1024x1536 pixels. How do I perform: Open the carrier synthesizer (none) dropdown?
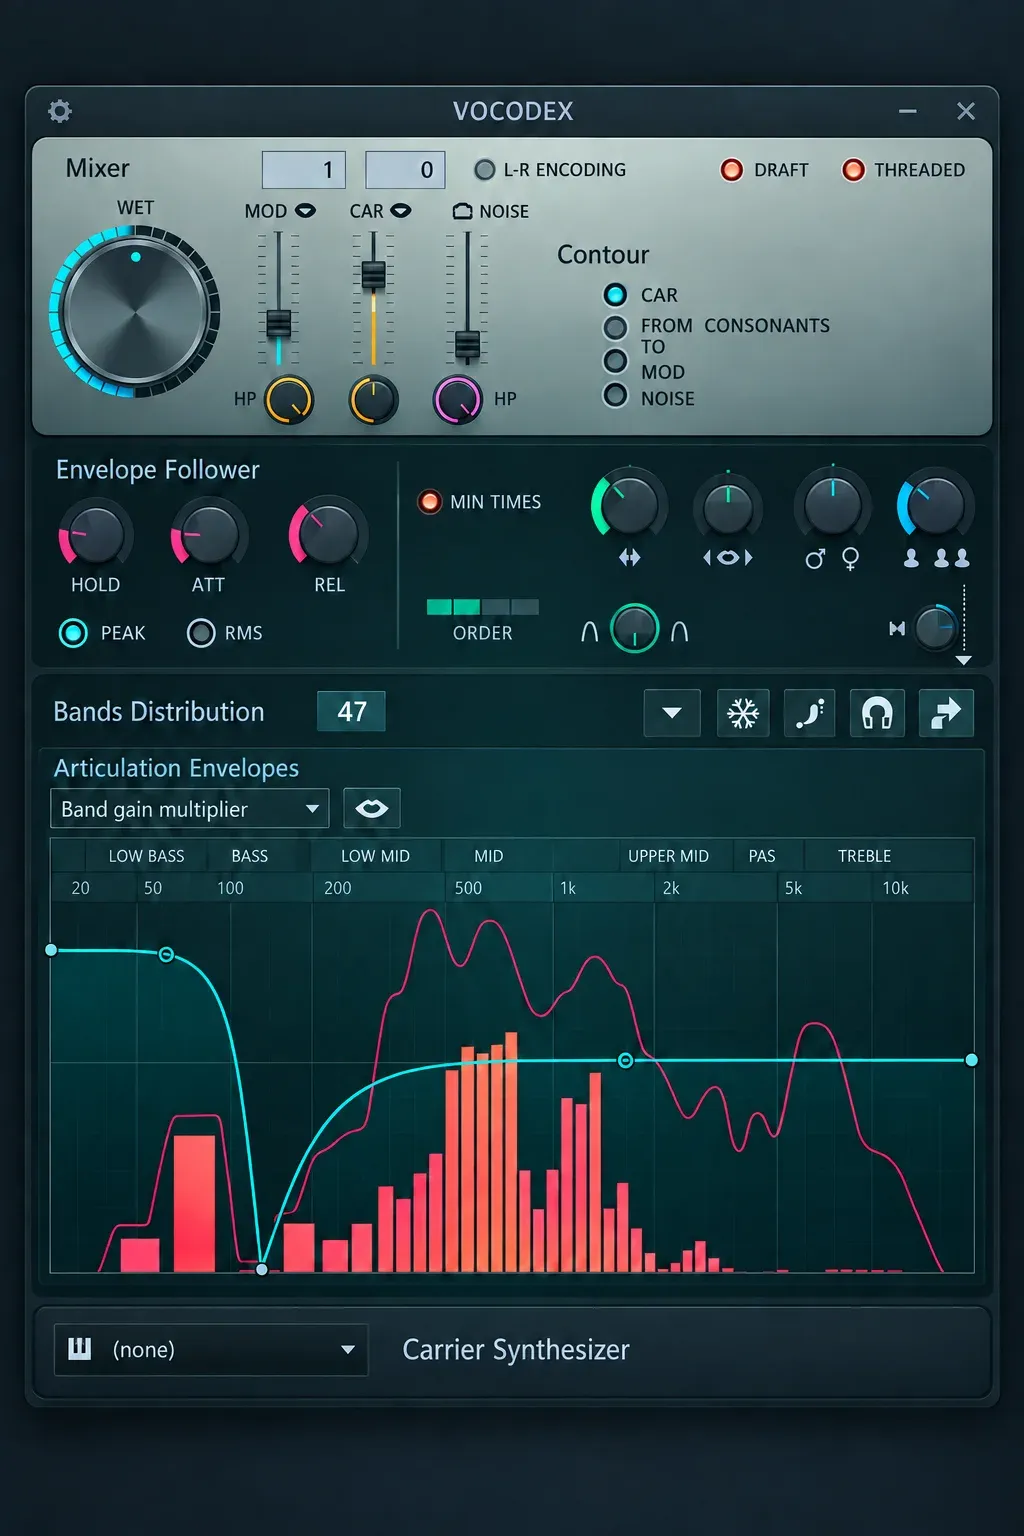[x=211, y=1349]
